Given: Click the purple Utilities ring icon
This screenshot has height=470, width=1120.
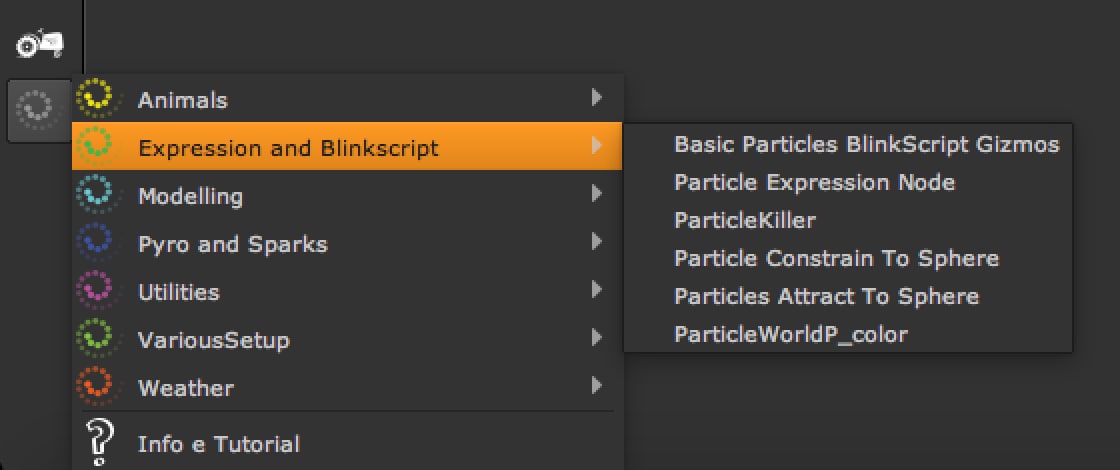Looking at the screenshot, I should pos(98,290).
